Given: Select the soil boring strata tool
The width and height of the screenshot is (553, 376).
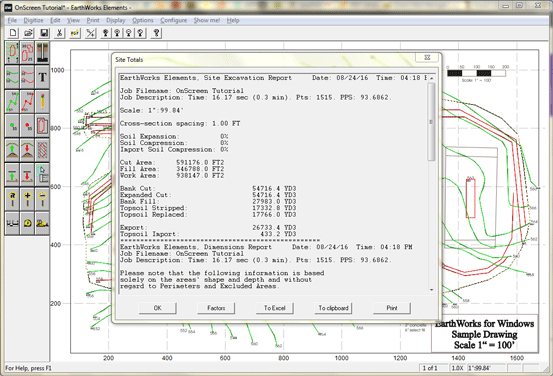Looking at the screenshot, I should point(42,53).
